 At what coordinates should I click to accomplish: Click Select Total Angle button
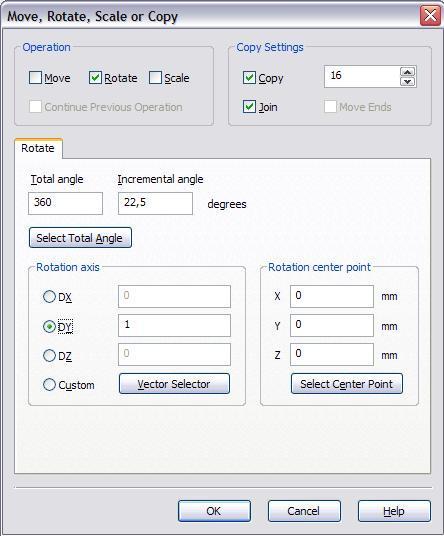point(80,238)
